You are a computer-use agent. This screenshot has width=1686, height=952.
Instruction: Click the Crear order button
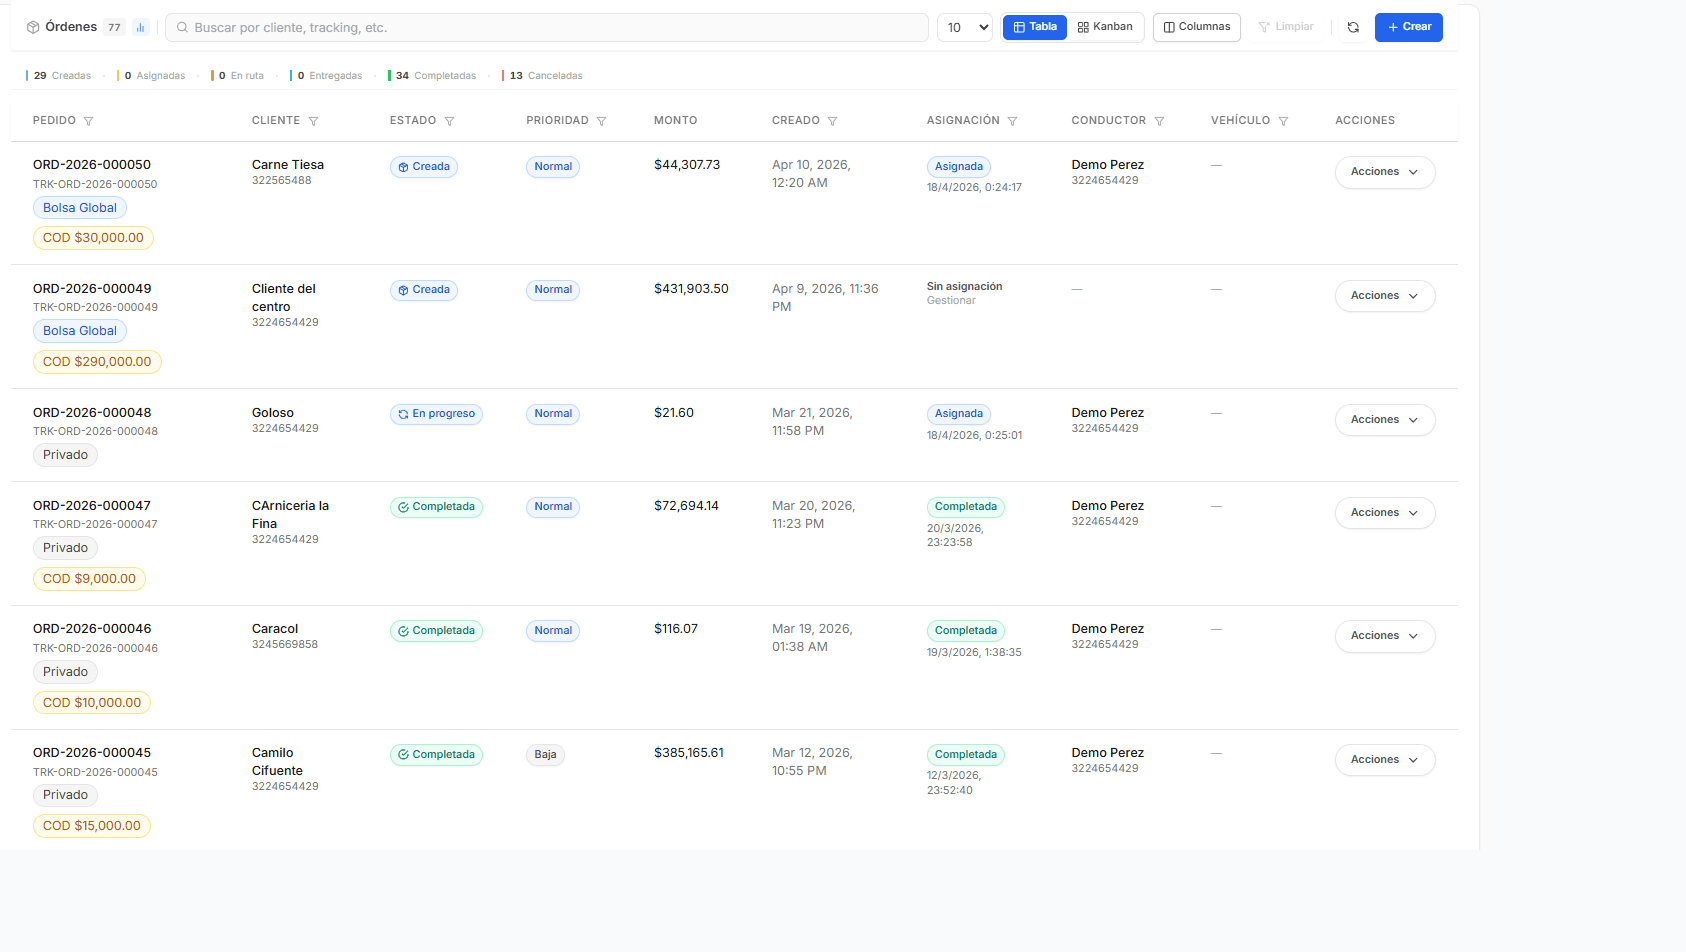(1409, 27)
